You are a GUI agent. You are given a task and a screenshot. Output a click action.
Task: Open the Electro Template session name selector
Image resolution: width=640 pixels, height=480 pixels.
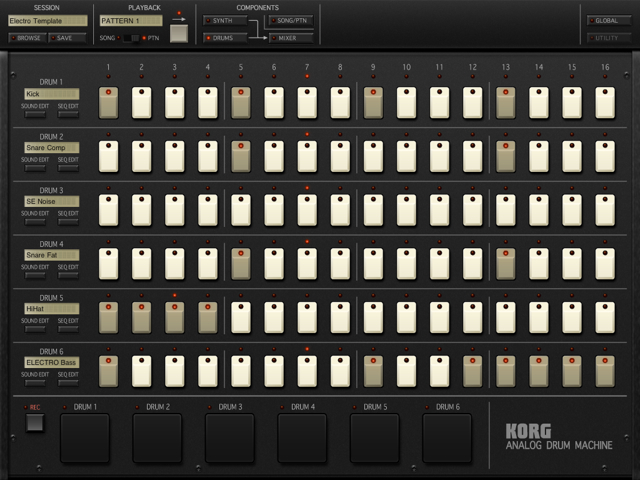click(47, 20)
